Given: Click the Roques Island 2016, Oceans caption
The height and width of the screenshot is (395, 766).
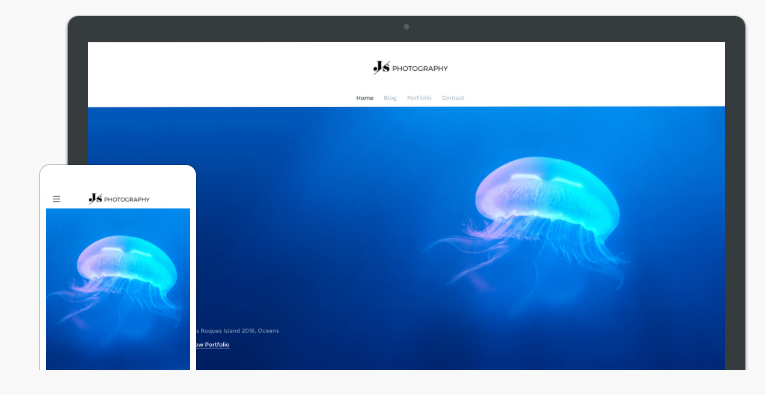Looking at the screenshot, I should [x=237, y=331].
